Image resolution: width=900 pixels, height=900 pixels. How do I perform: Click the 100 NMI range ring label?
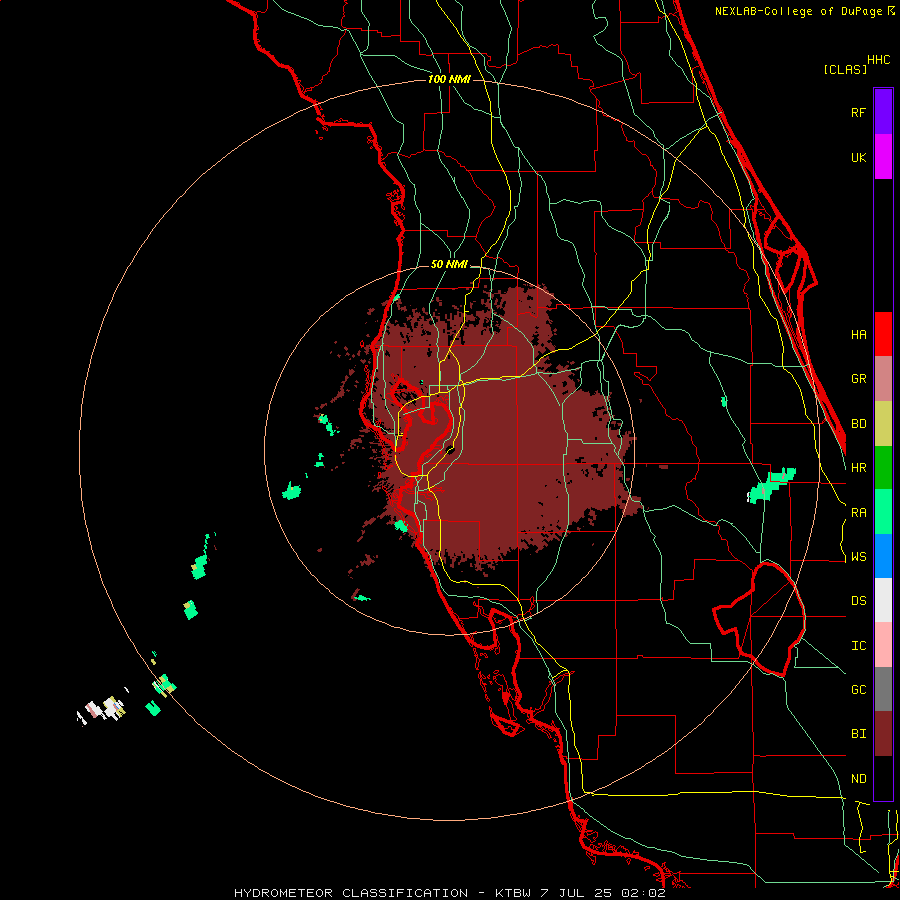pos(449,79)
